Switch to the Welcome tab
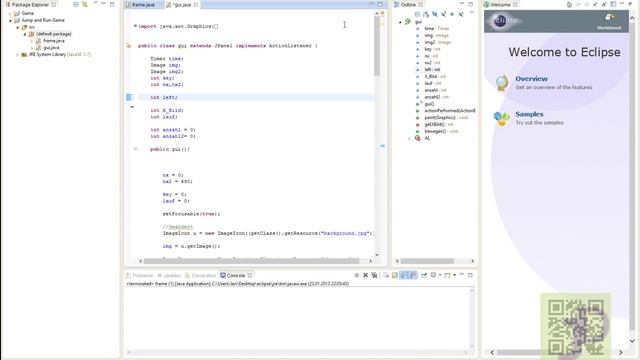The image size is (640, 360). tap(500, 5)
